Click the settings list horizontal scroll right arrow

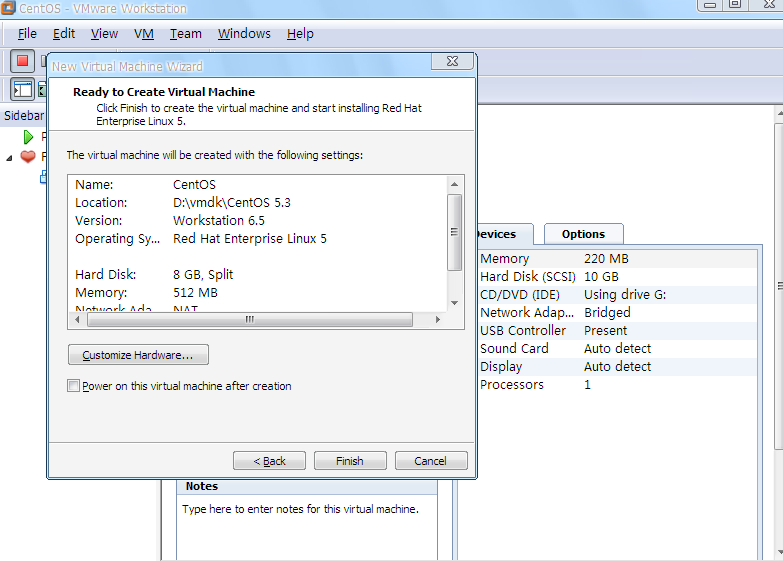click(x=438, y=320)
